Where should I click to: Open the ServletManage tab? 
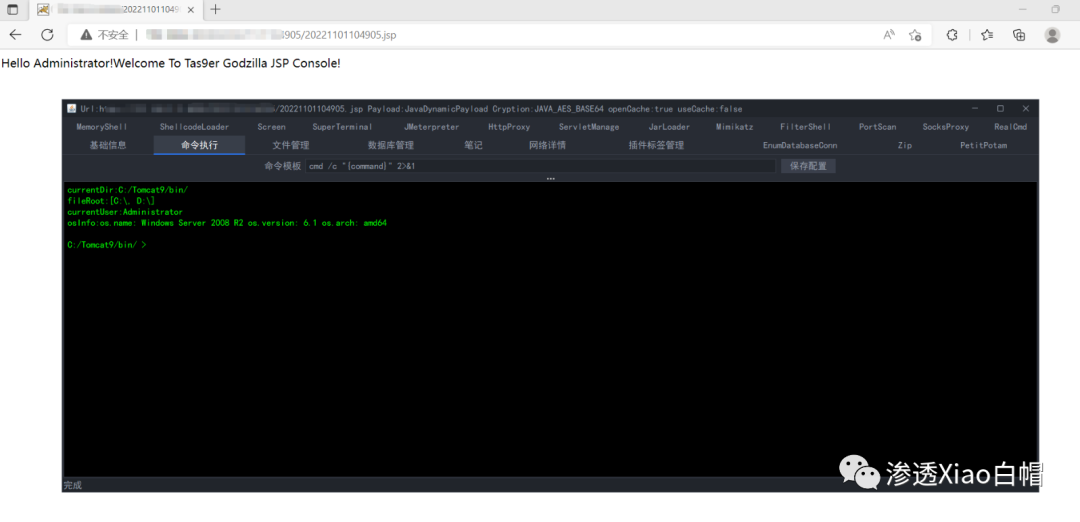pos(589,127)
